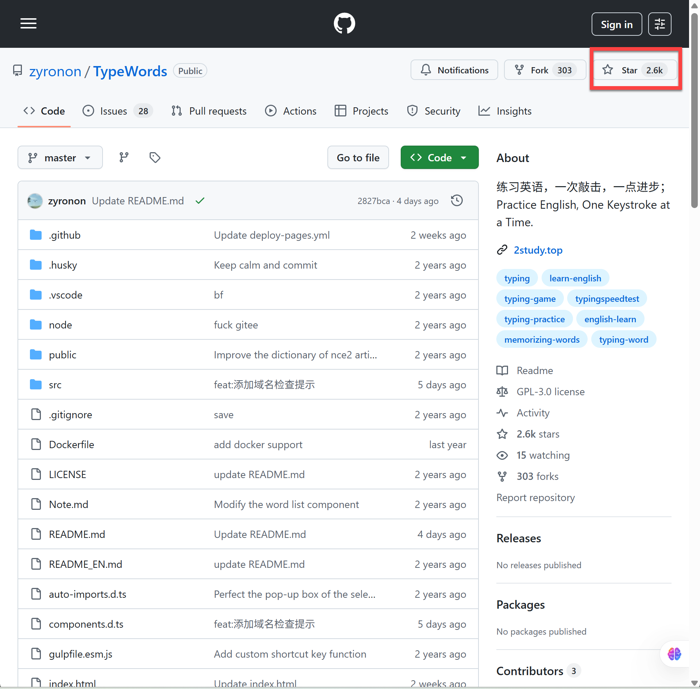Open the components.d.ts file
Viewport: 700px width, 689px height.
tap(86, 624)
